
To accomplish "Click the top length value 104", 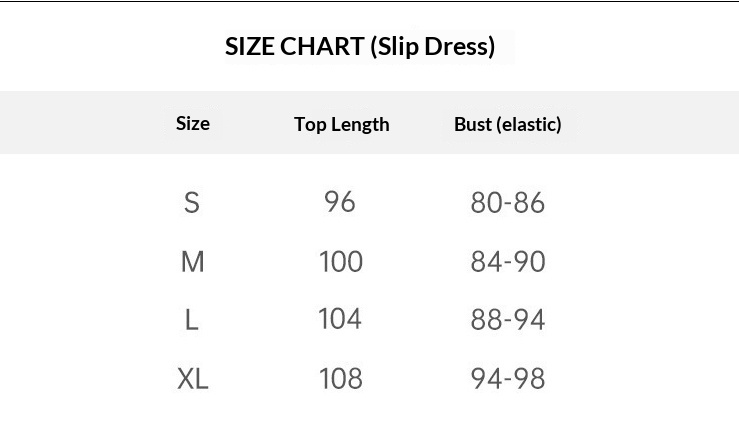I will point(340,319).
